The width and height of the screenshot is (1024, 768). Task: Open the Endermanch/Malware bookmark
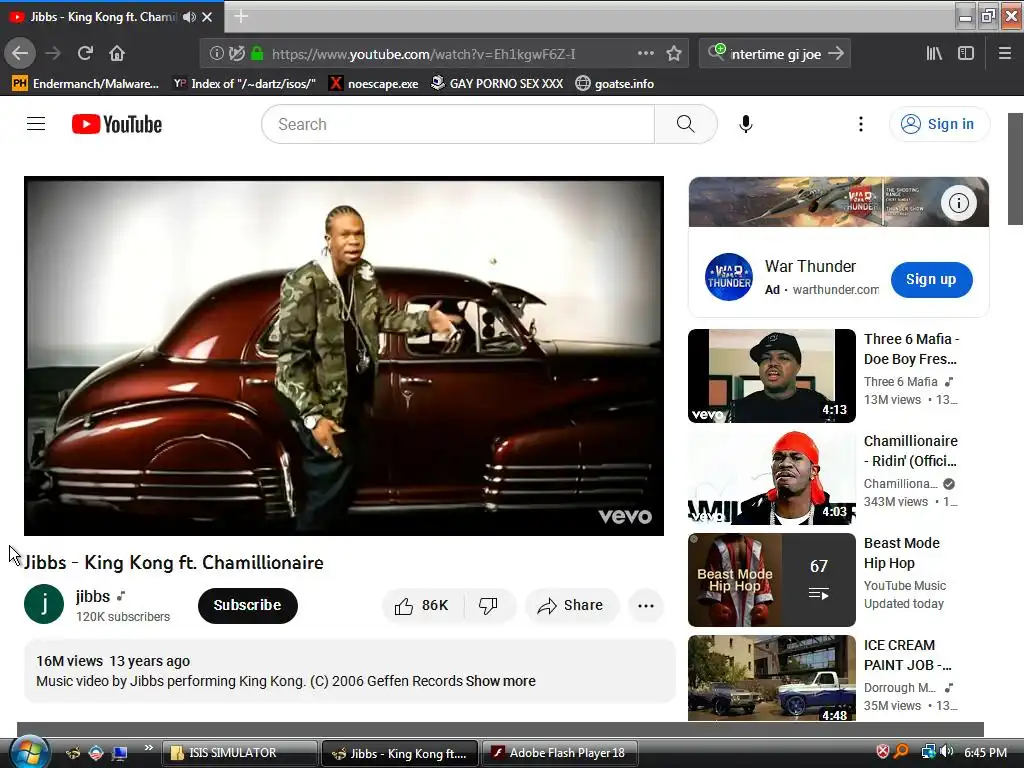click(86, 84)
